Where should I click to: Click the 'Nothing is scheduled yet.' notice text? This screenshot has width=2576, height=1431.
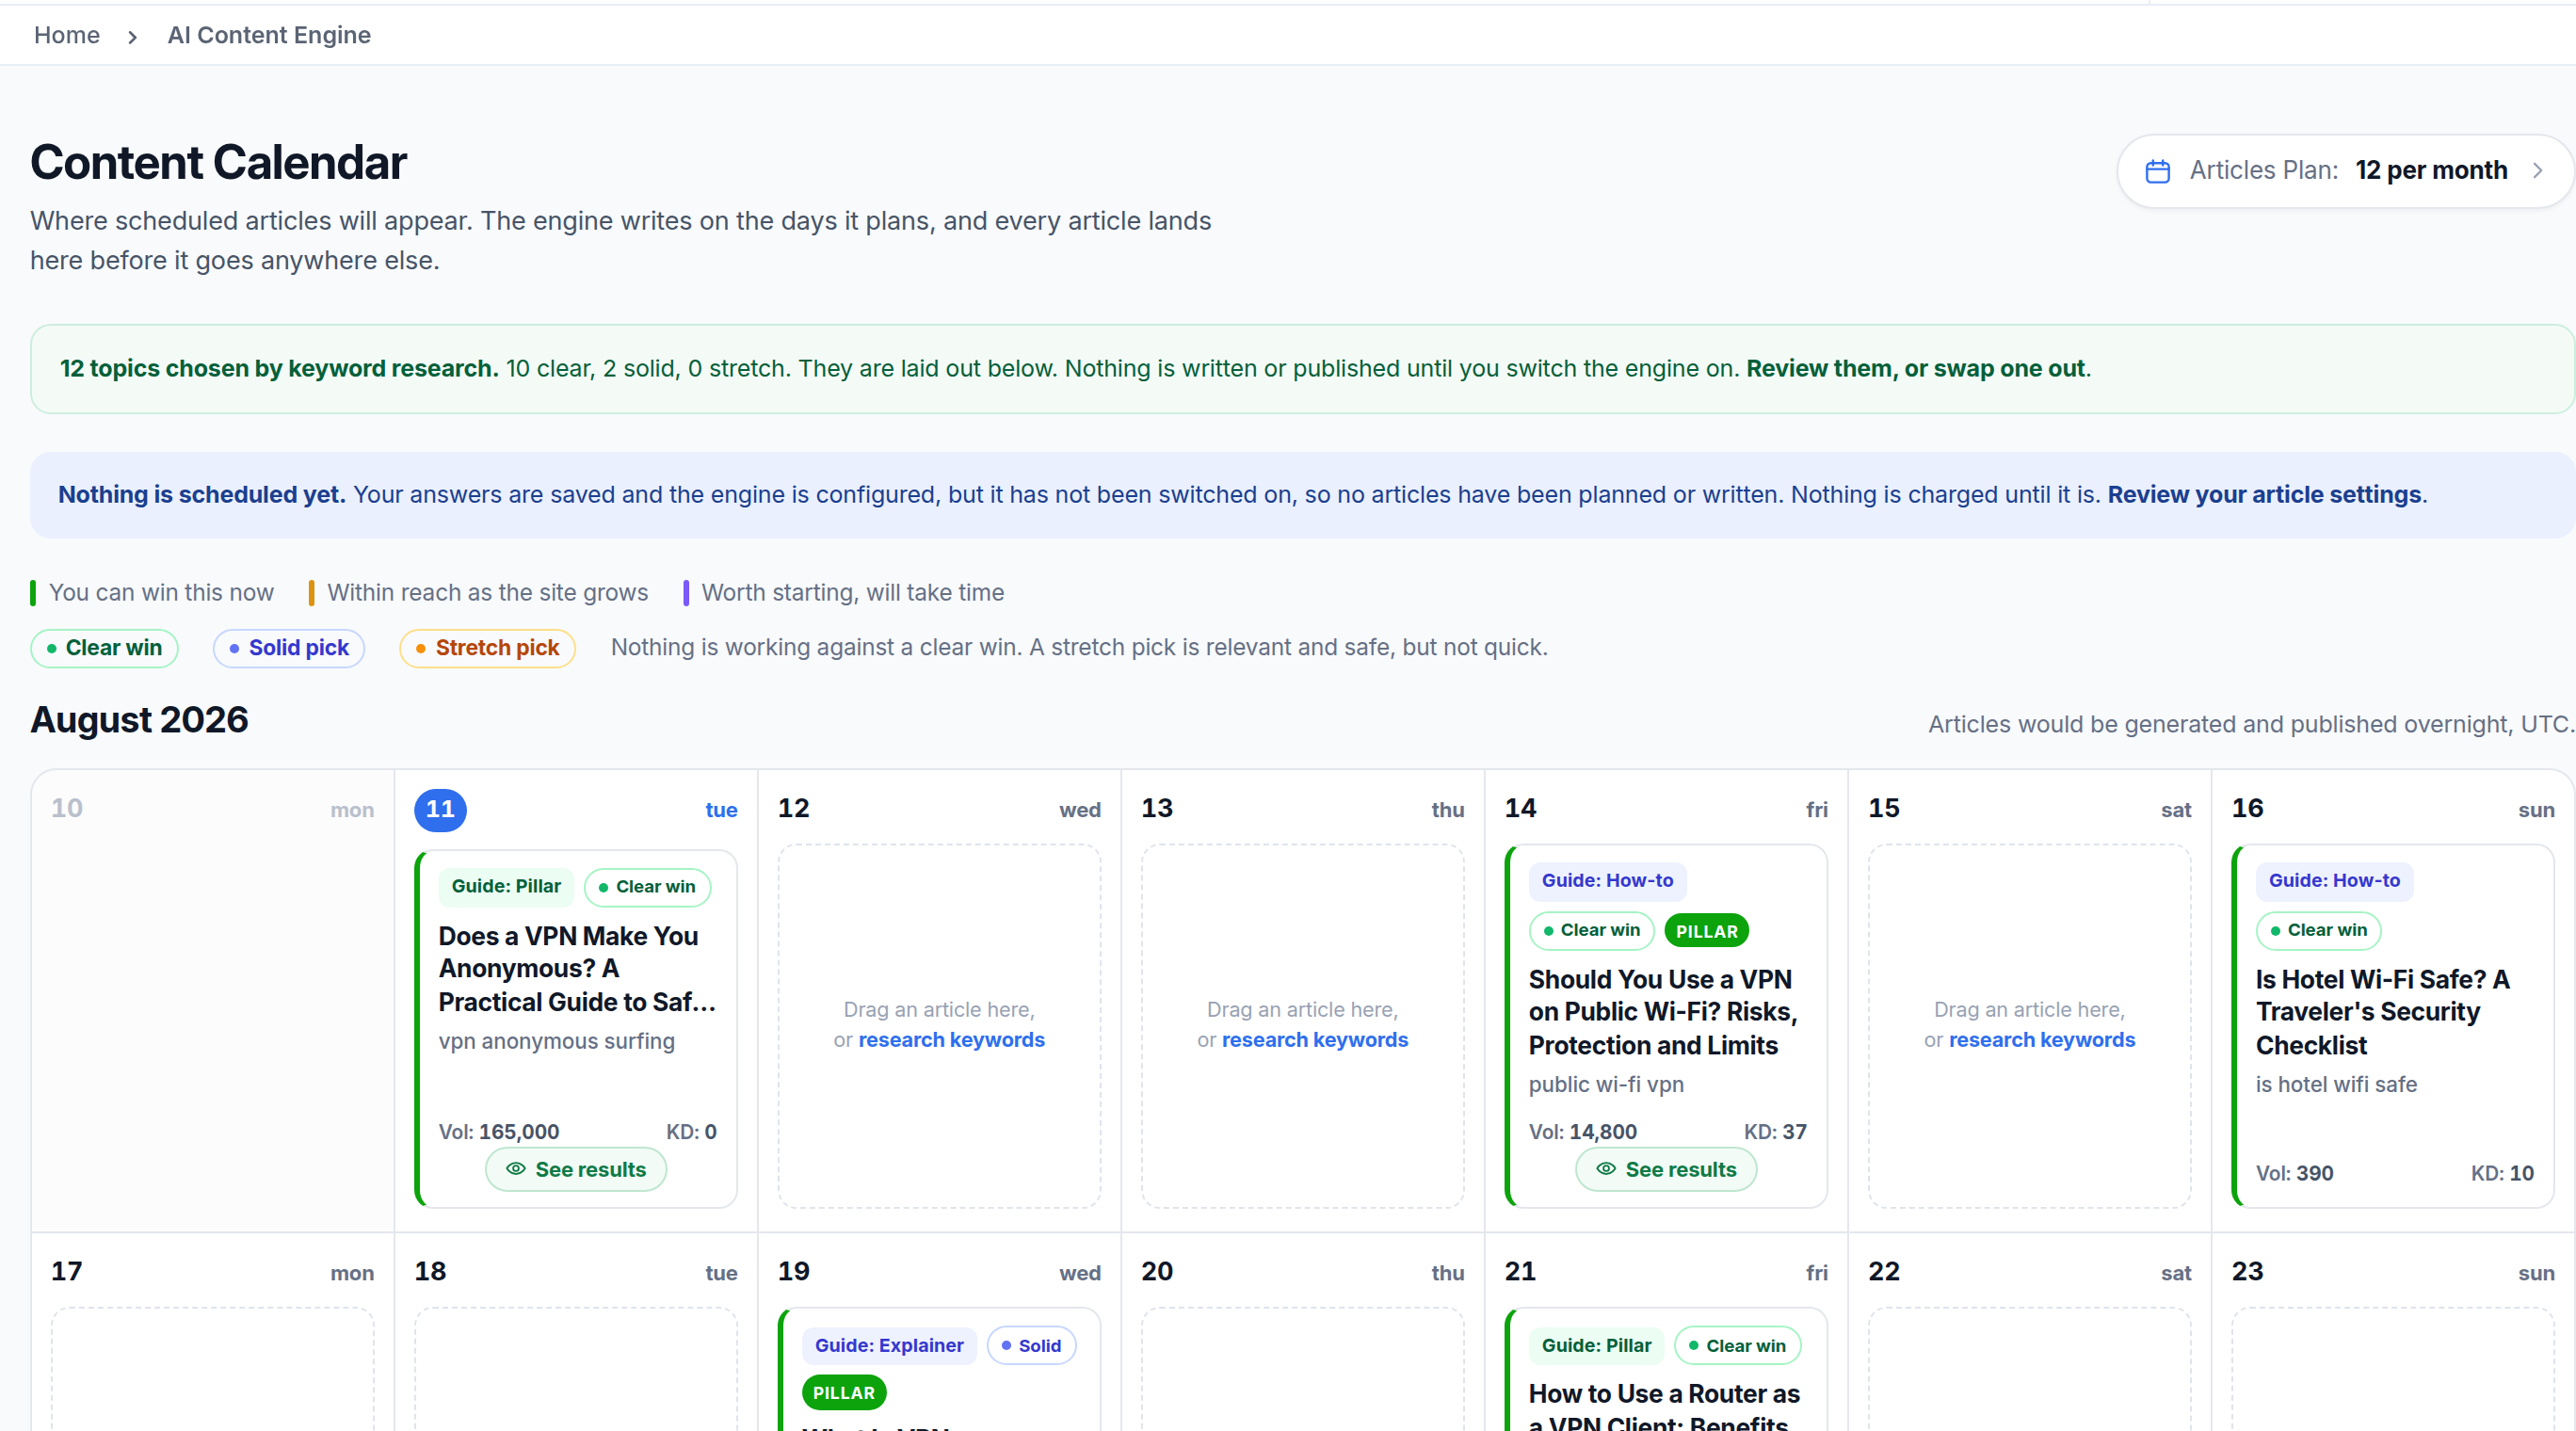pyautogui.click(x=202, y=495)
